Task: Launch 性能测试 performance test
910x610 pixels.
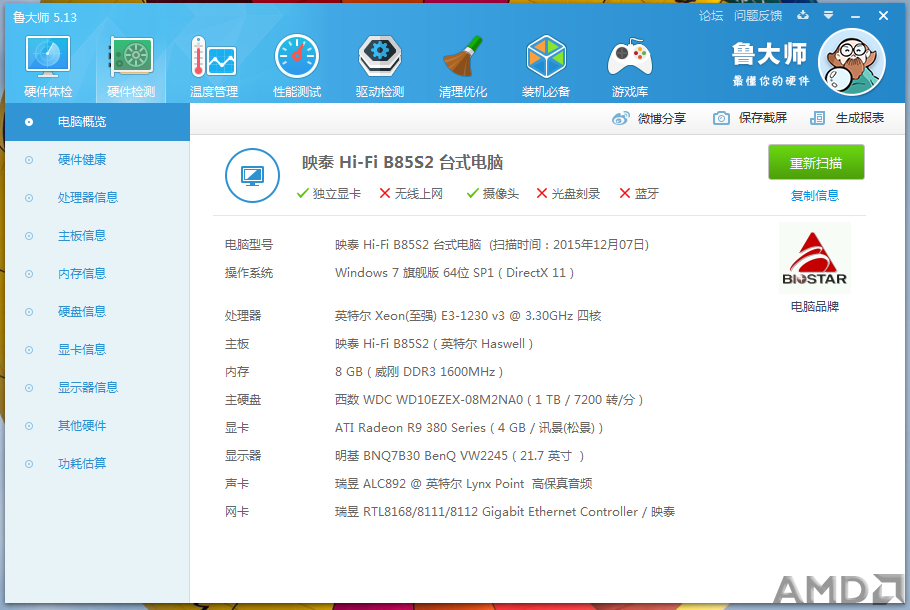Action: coord(297,66)
